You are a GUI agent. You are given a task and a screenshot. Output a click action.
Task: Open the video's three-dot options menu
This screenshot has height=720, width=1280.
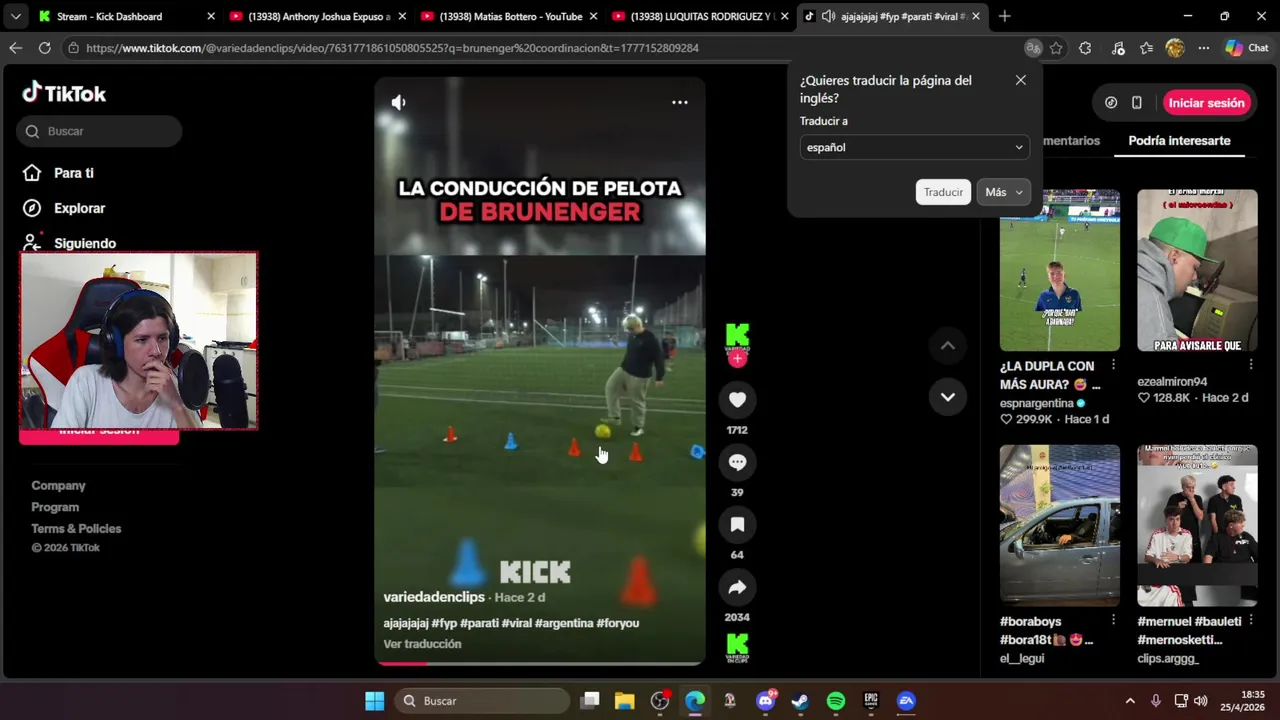tap(680, 102)
